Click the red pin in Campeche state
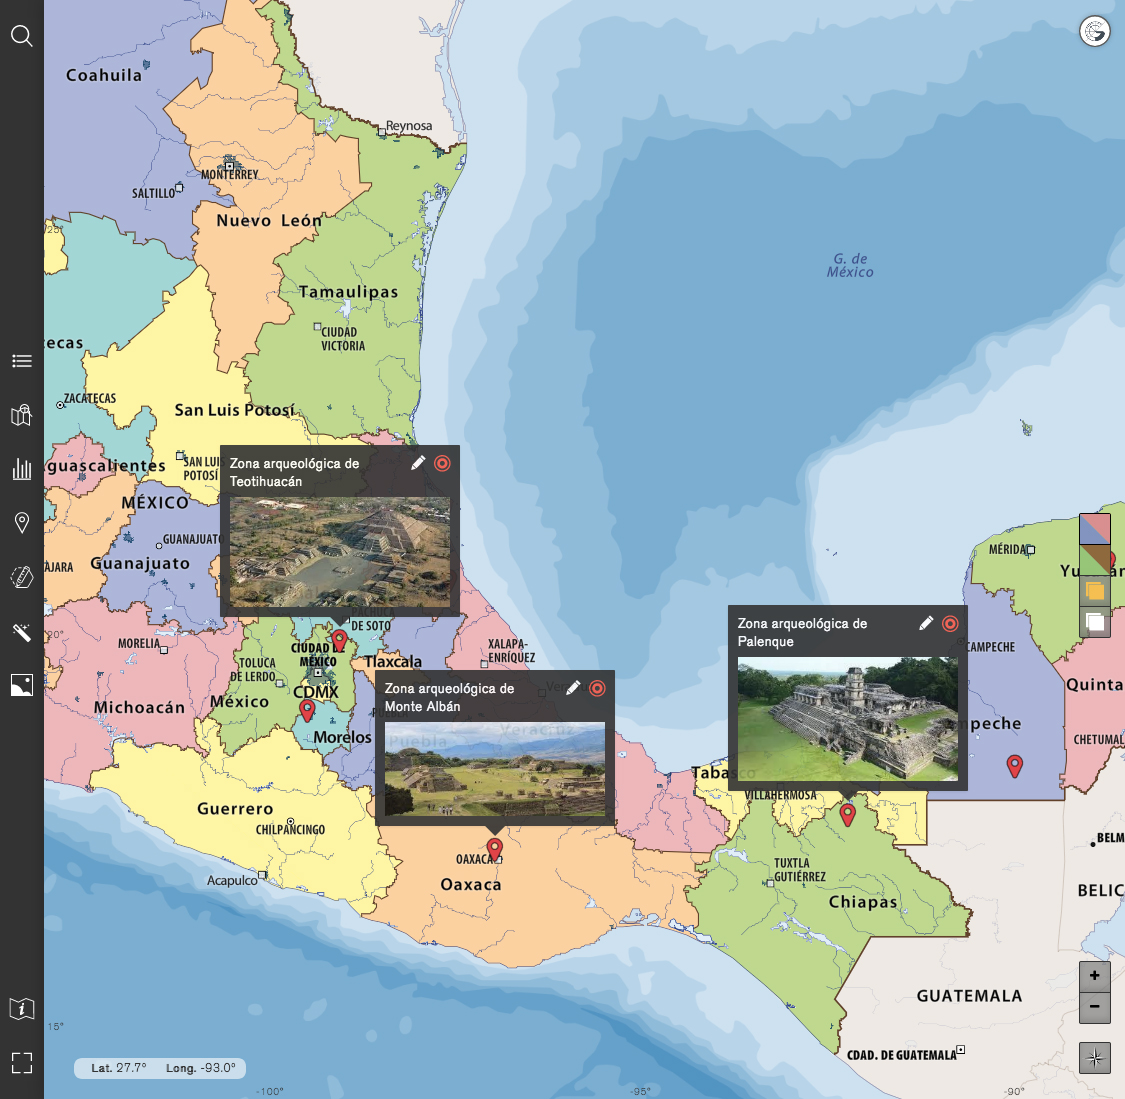Screen dimensions: 1125x1099 (x=1015, y=766)
